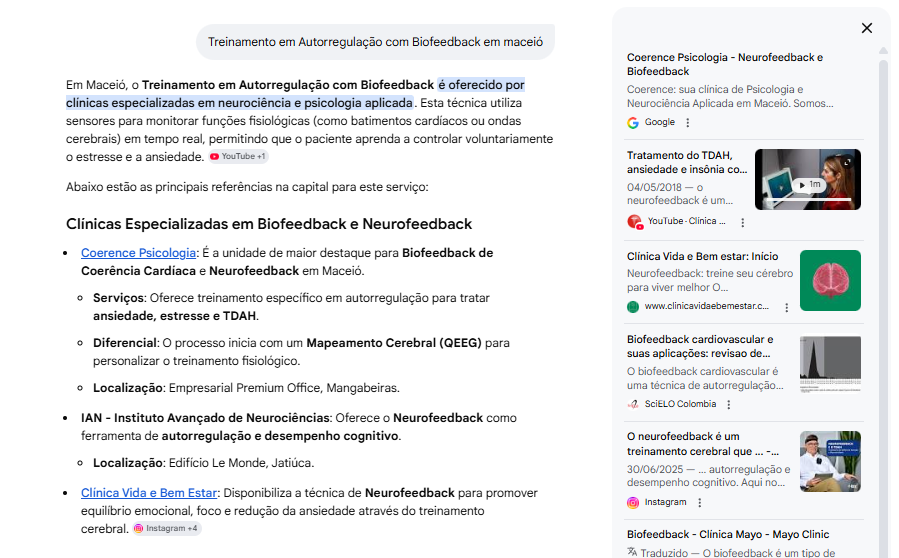The width and height of the screenshot is (899, 558).
Task: Click the Mapeamento Cerebral (QEEG) text
Action: [394, 343]
